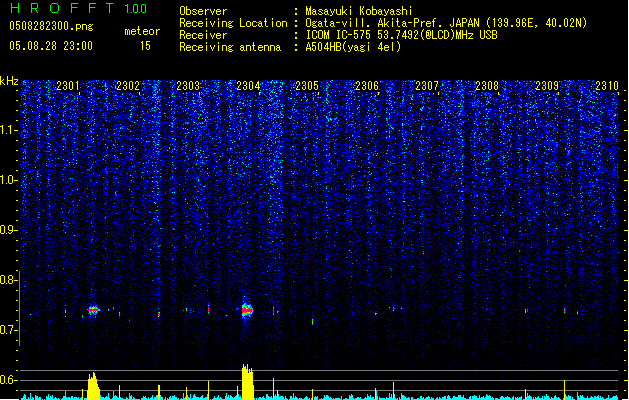
Task: Click the bright meteor echo at 2304
Action: [248, 310]
